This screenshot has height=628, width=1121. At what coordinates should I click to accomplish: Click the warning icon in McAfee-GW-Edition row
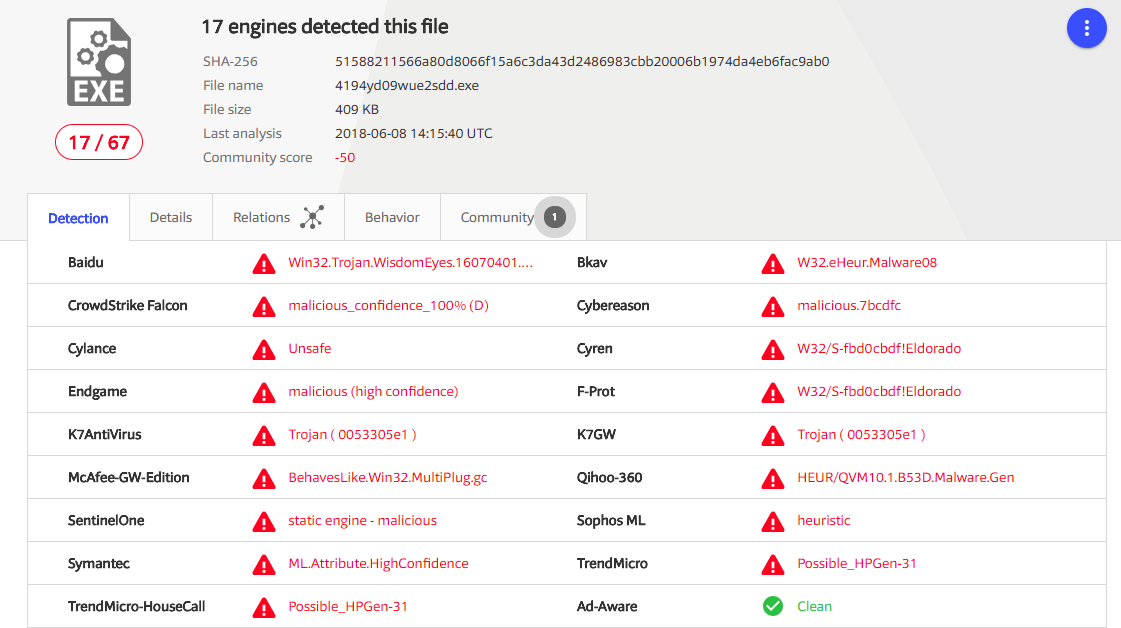264,478
